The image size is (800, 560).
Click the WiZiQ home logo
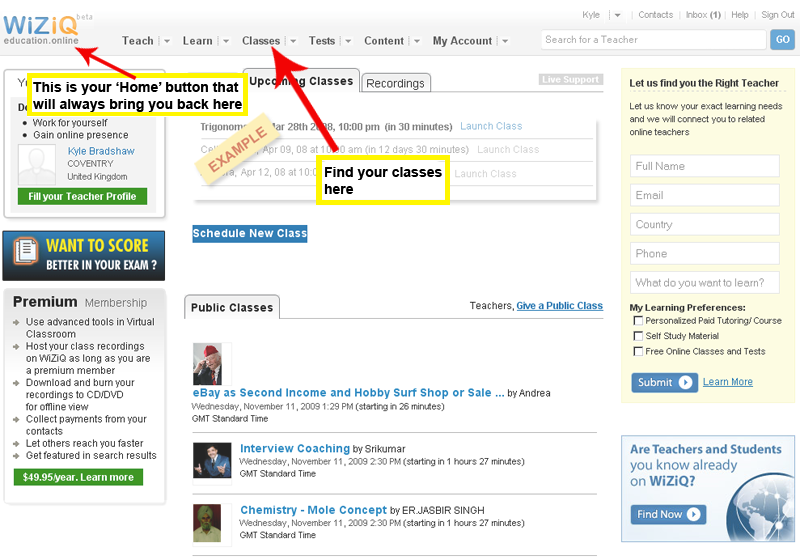[41, 30]
